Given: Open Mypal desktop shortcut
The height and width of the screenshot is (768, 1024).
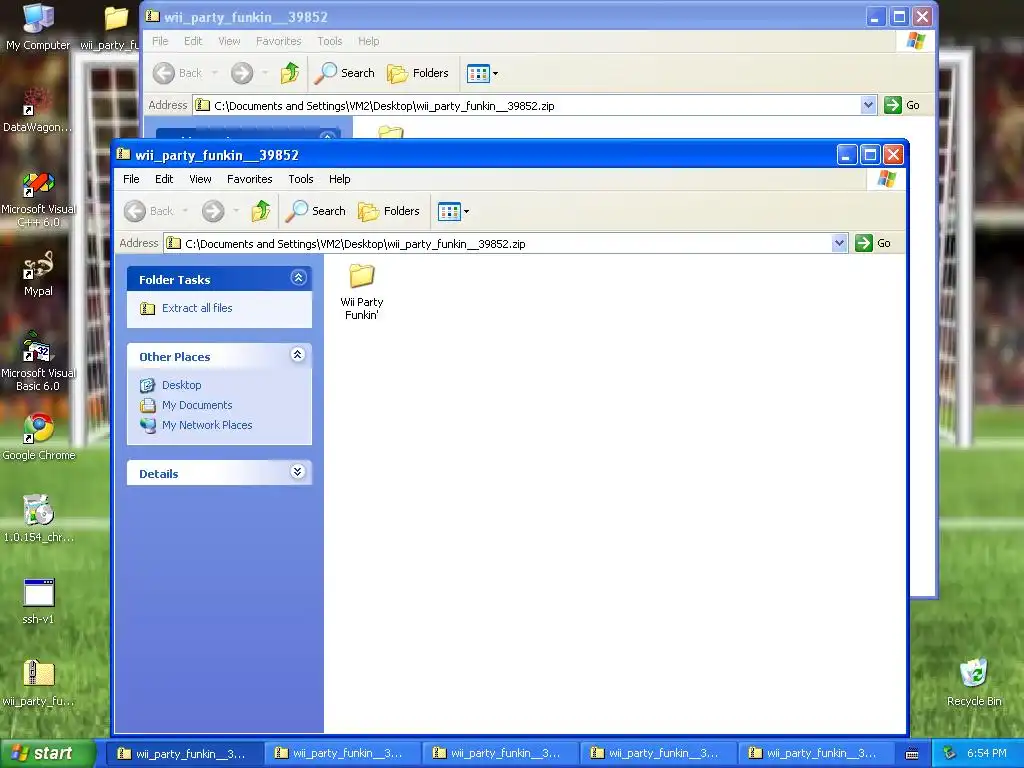Looking at the screenshot, I should [x=38, y=274].
